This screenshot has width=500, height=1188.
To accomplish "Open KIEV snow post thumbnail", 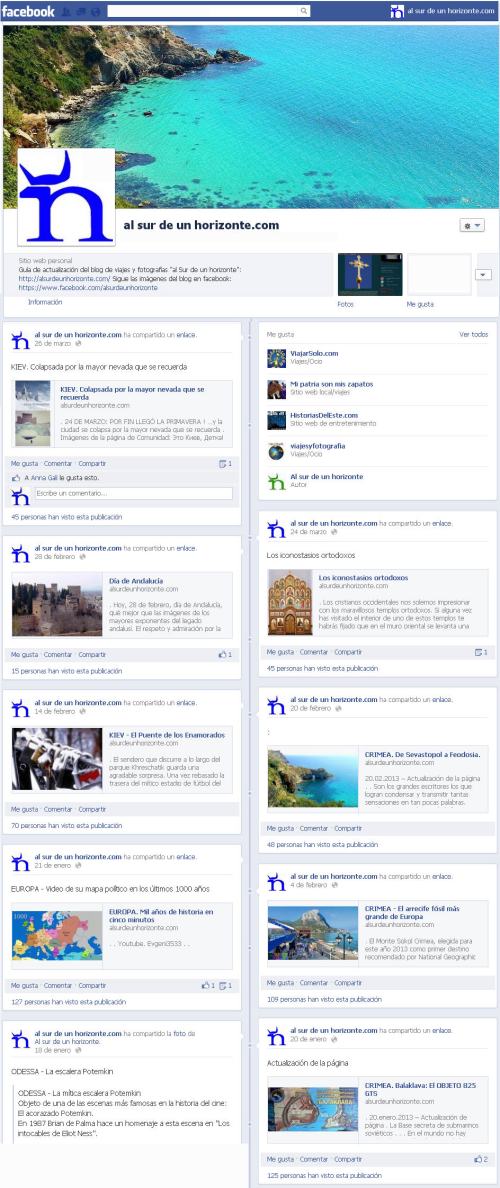I will pos(33,414).
